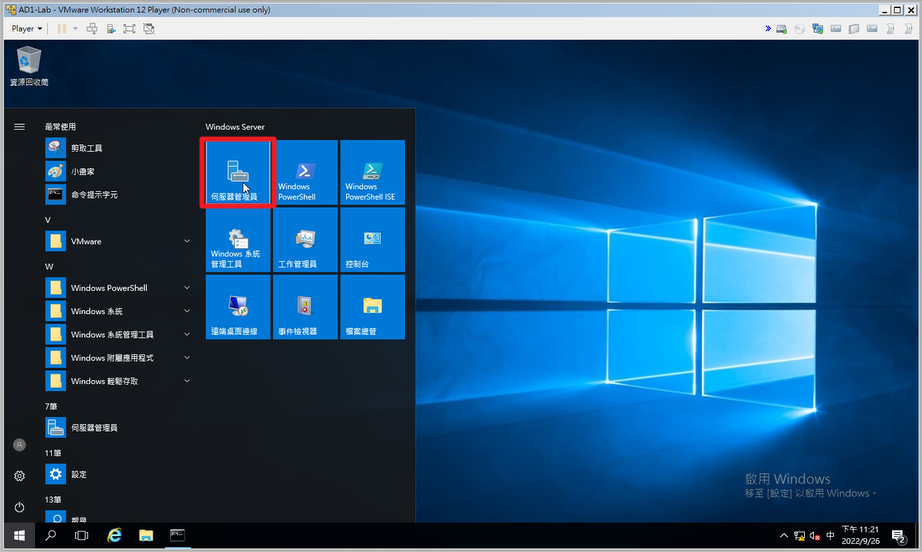Screen dimensions: 922x552
Task: Click the user account icon in Start menu
Action: 19,445
